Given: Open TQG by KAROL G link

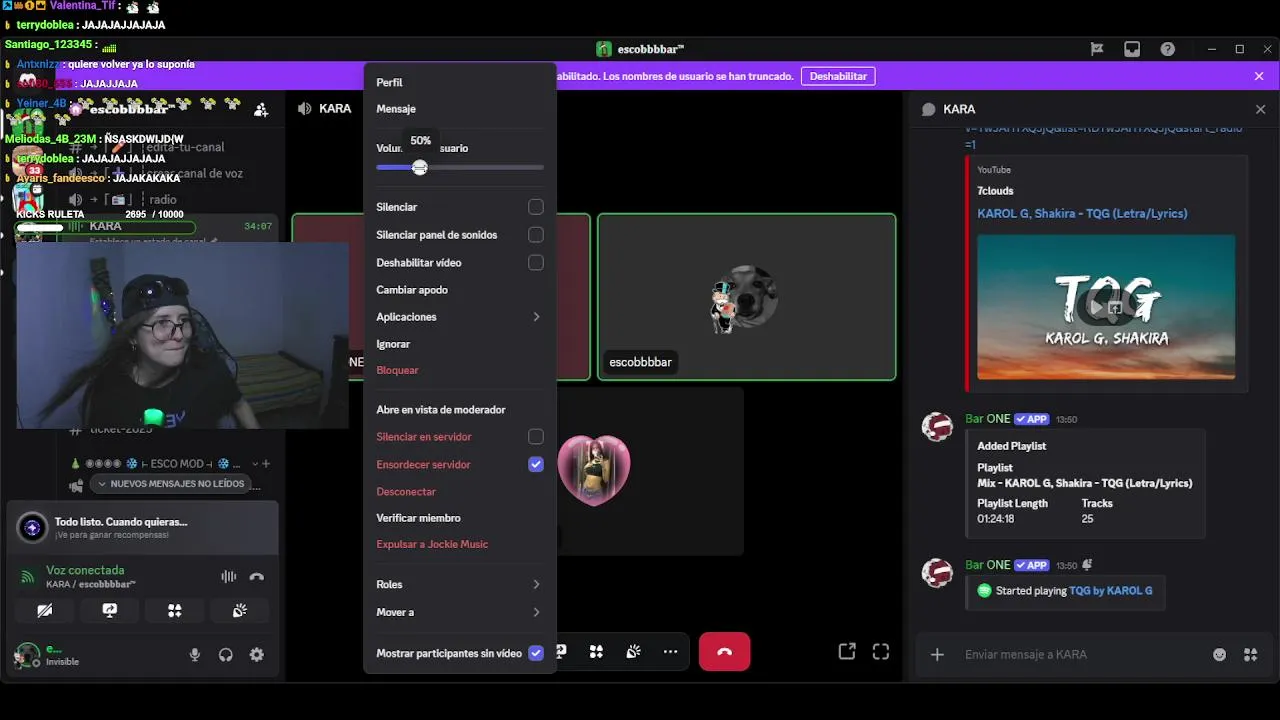Looking at the screenshot, I should tap(1110, 591).
